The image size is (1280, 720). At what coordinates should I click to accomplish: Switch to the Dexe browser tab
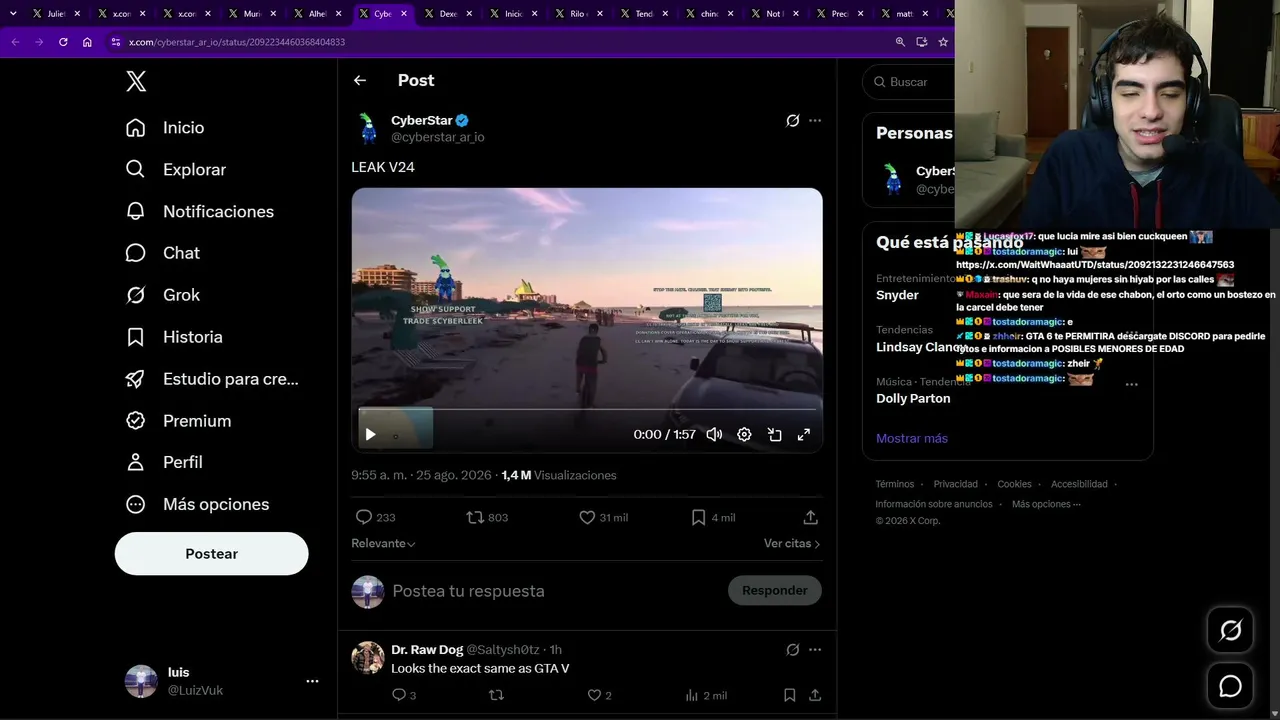pos(447,14)
